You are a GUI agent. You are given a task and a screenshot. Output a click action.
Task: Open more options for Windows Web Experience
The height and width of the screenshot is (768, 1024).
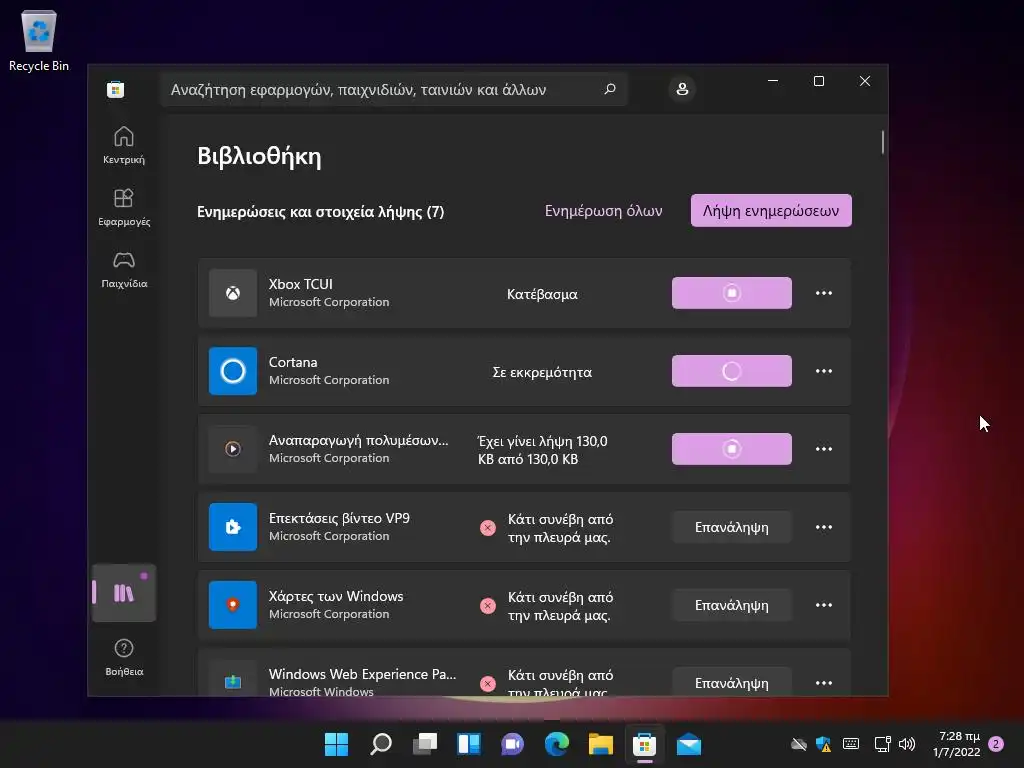pos(824,682)
